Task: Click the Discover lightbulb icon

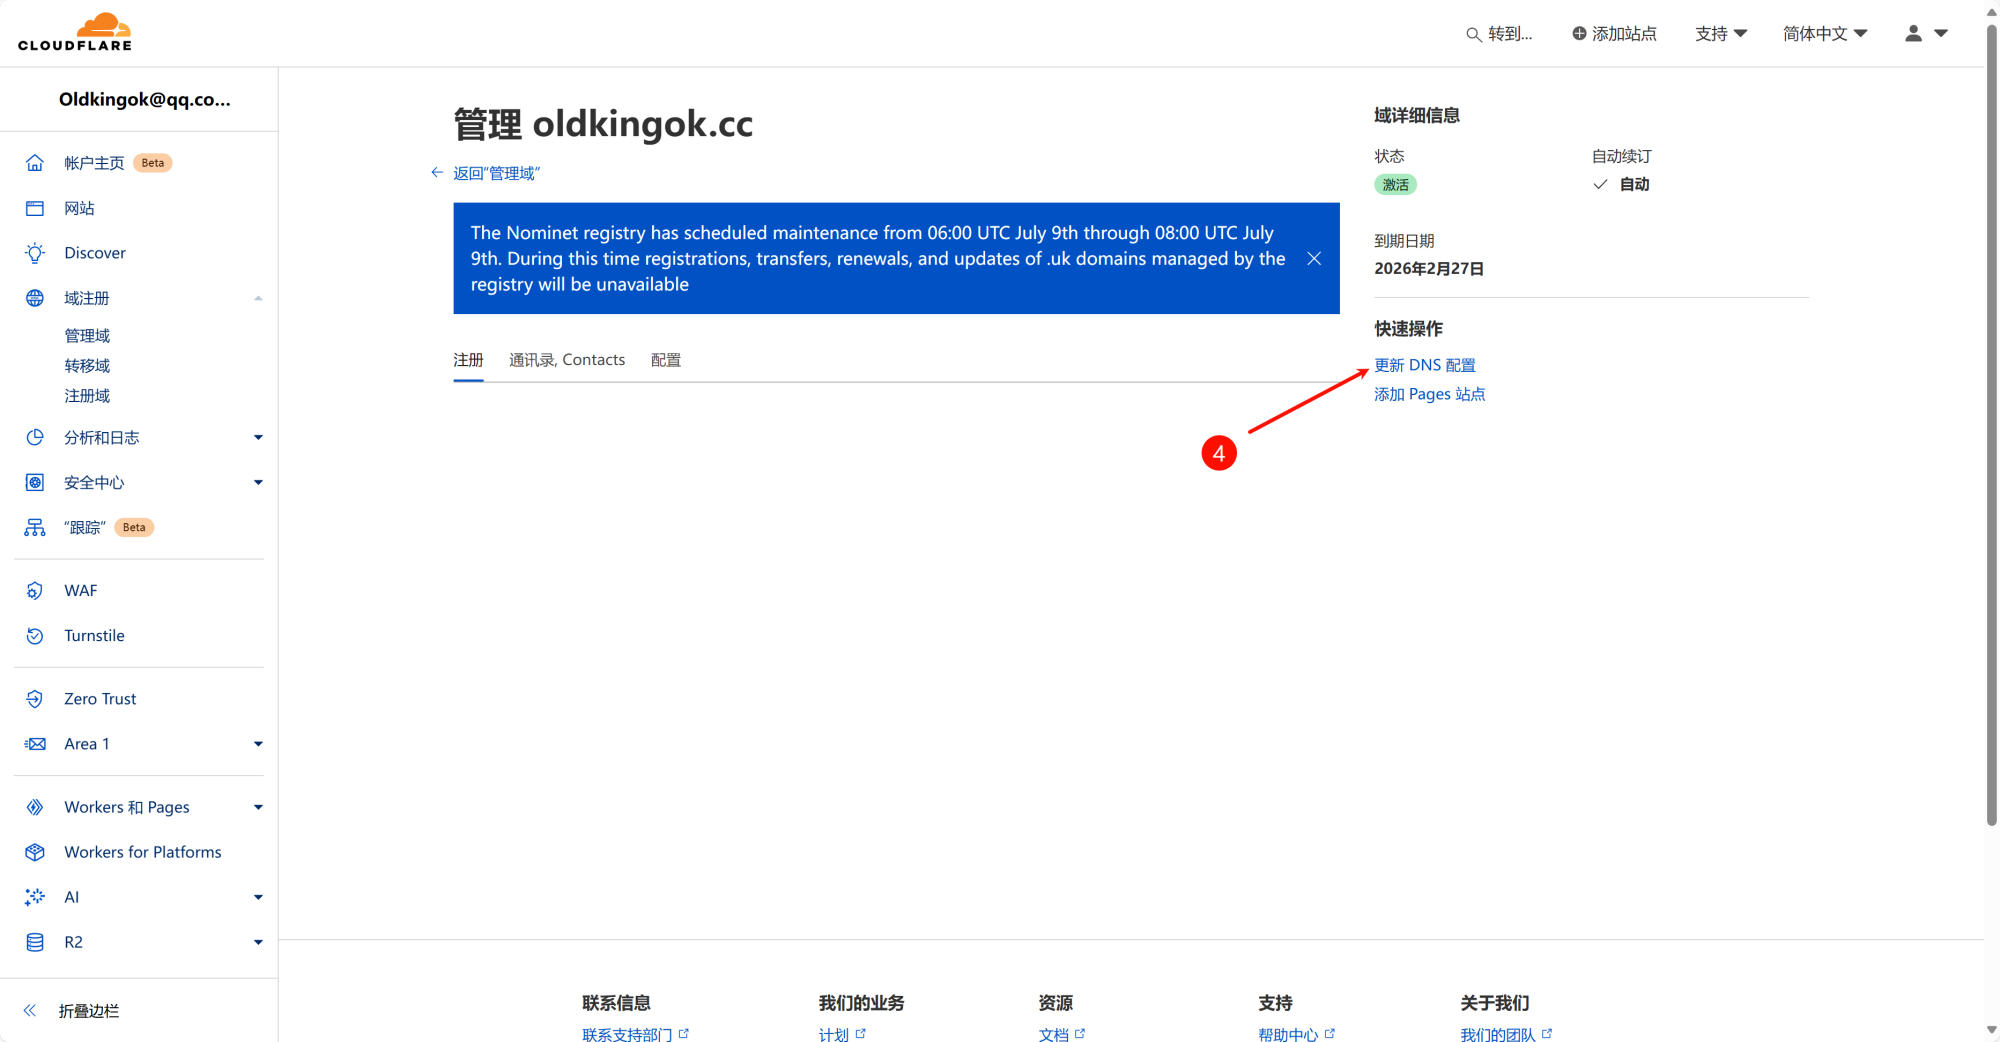Action: point(35,253)
